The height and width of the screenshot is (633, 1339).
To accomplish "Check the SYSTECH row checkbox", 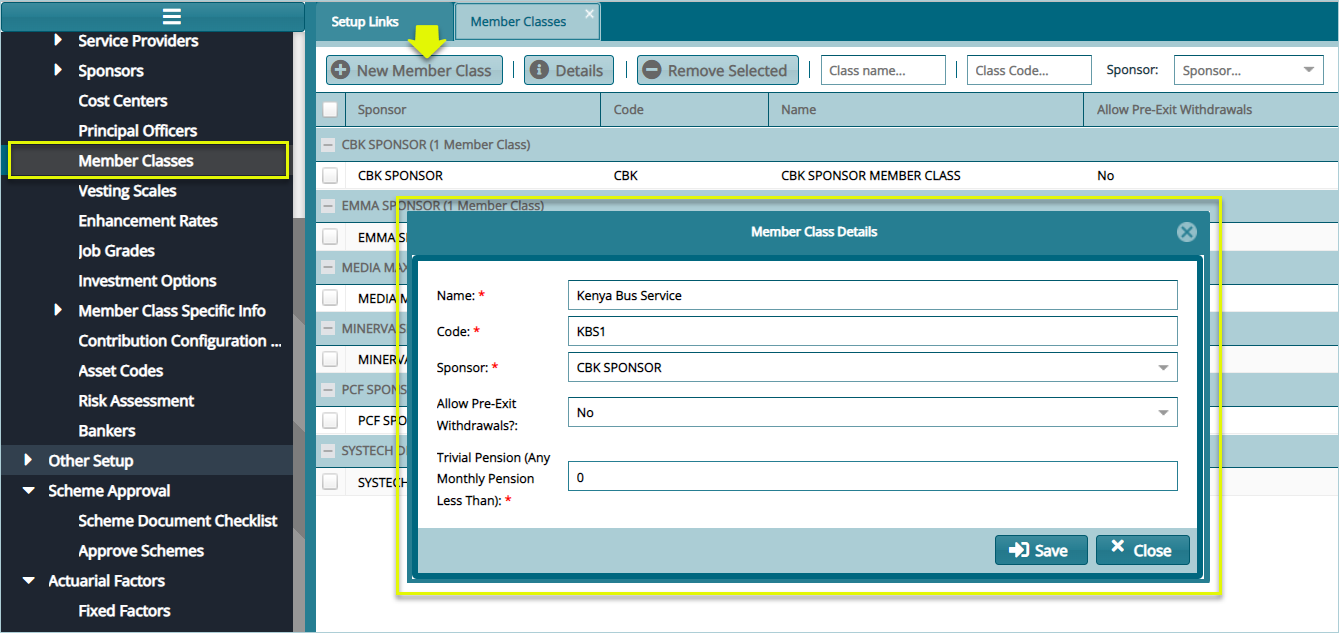I will 330,482.
